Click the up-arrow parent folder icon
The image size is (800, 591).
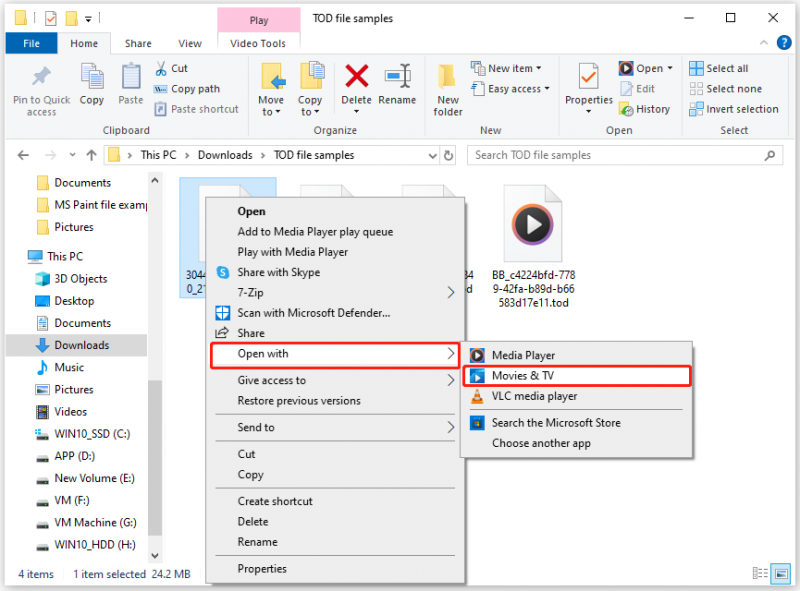click(91, 155)
